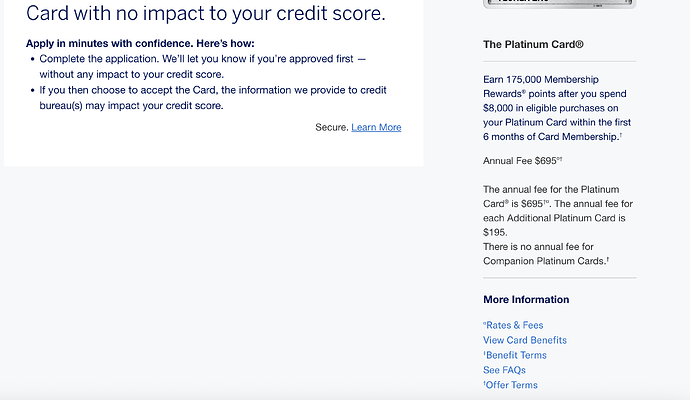Click the More Information heading

tap(526, 300)
